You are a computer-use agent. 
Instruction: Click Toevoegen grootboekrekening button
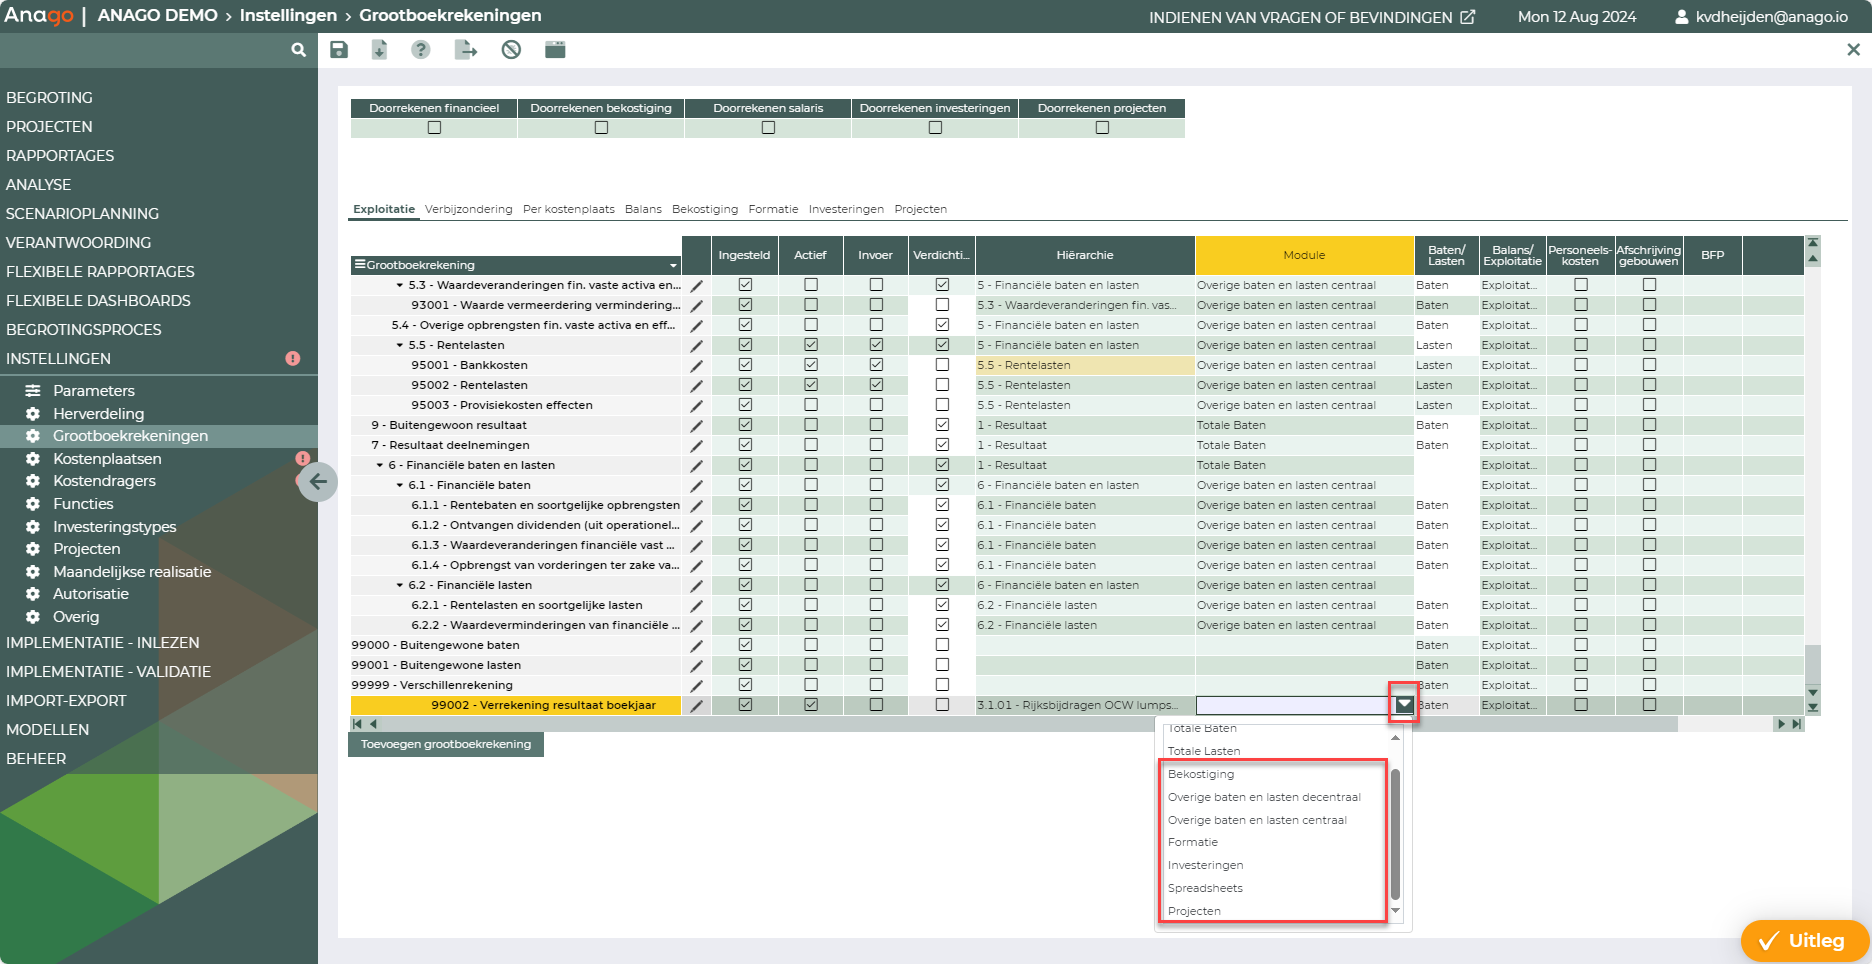[446, 744]
